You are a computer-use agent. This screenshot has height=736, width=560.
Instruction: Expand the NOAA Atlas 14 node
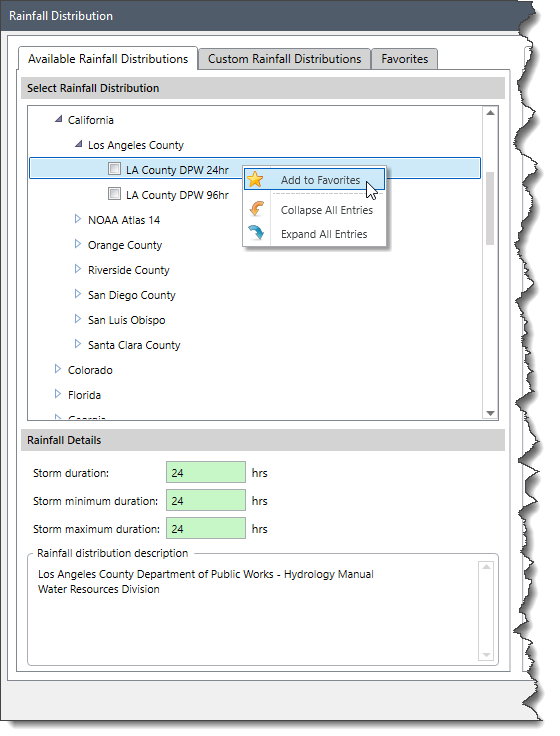click(78, 219)
